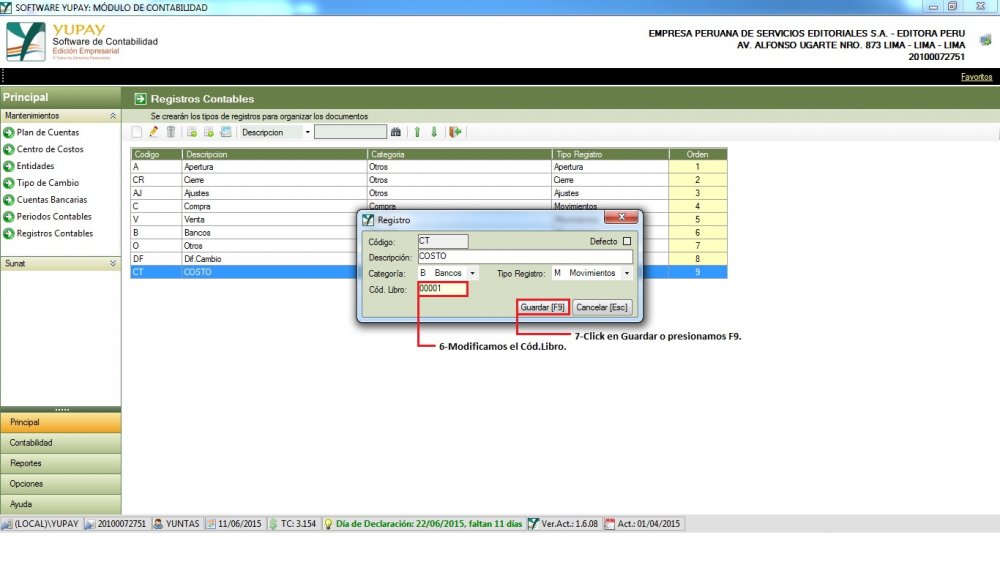Select the Apertura description cell in row A
The image size is (1000, 562).
pyautogui.click(x=274, y=167)
